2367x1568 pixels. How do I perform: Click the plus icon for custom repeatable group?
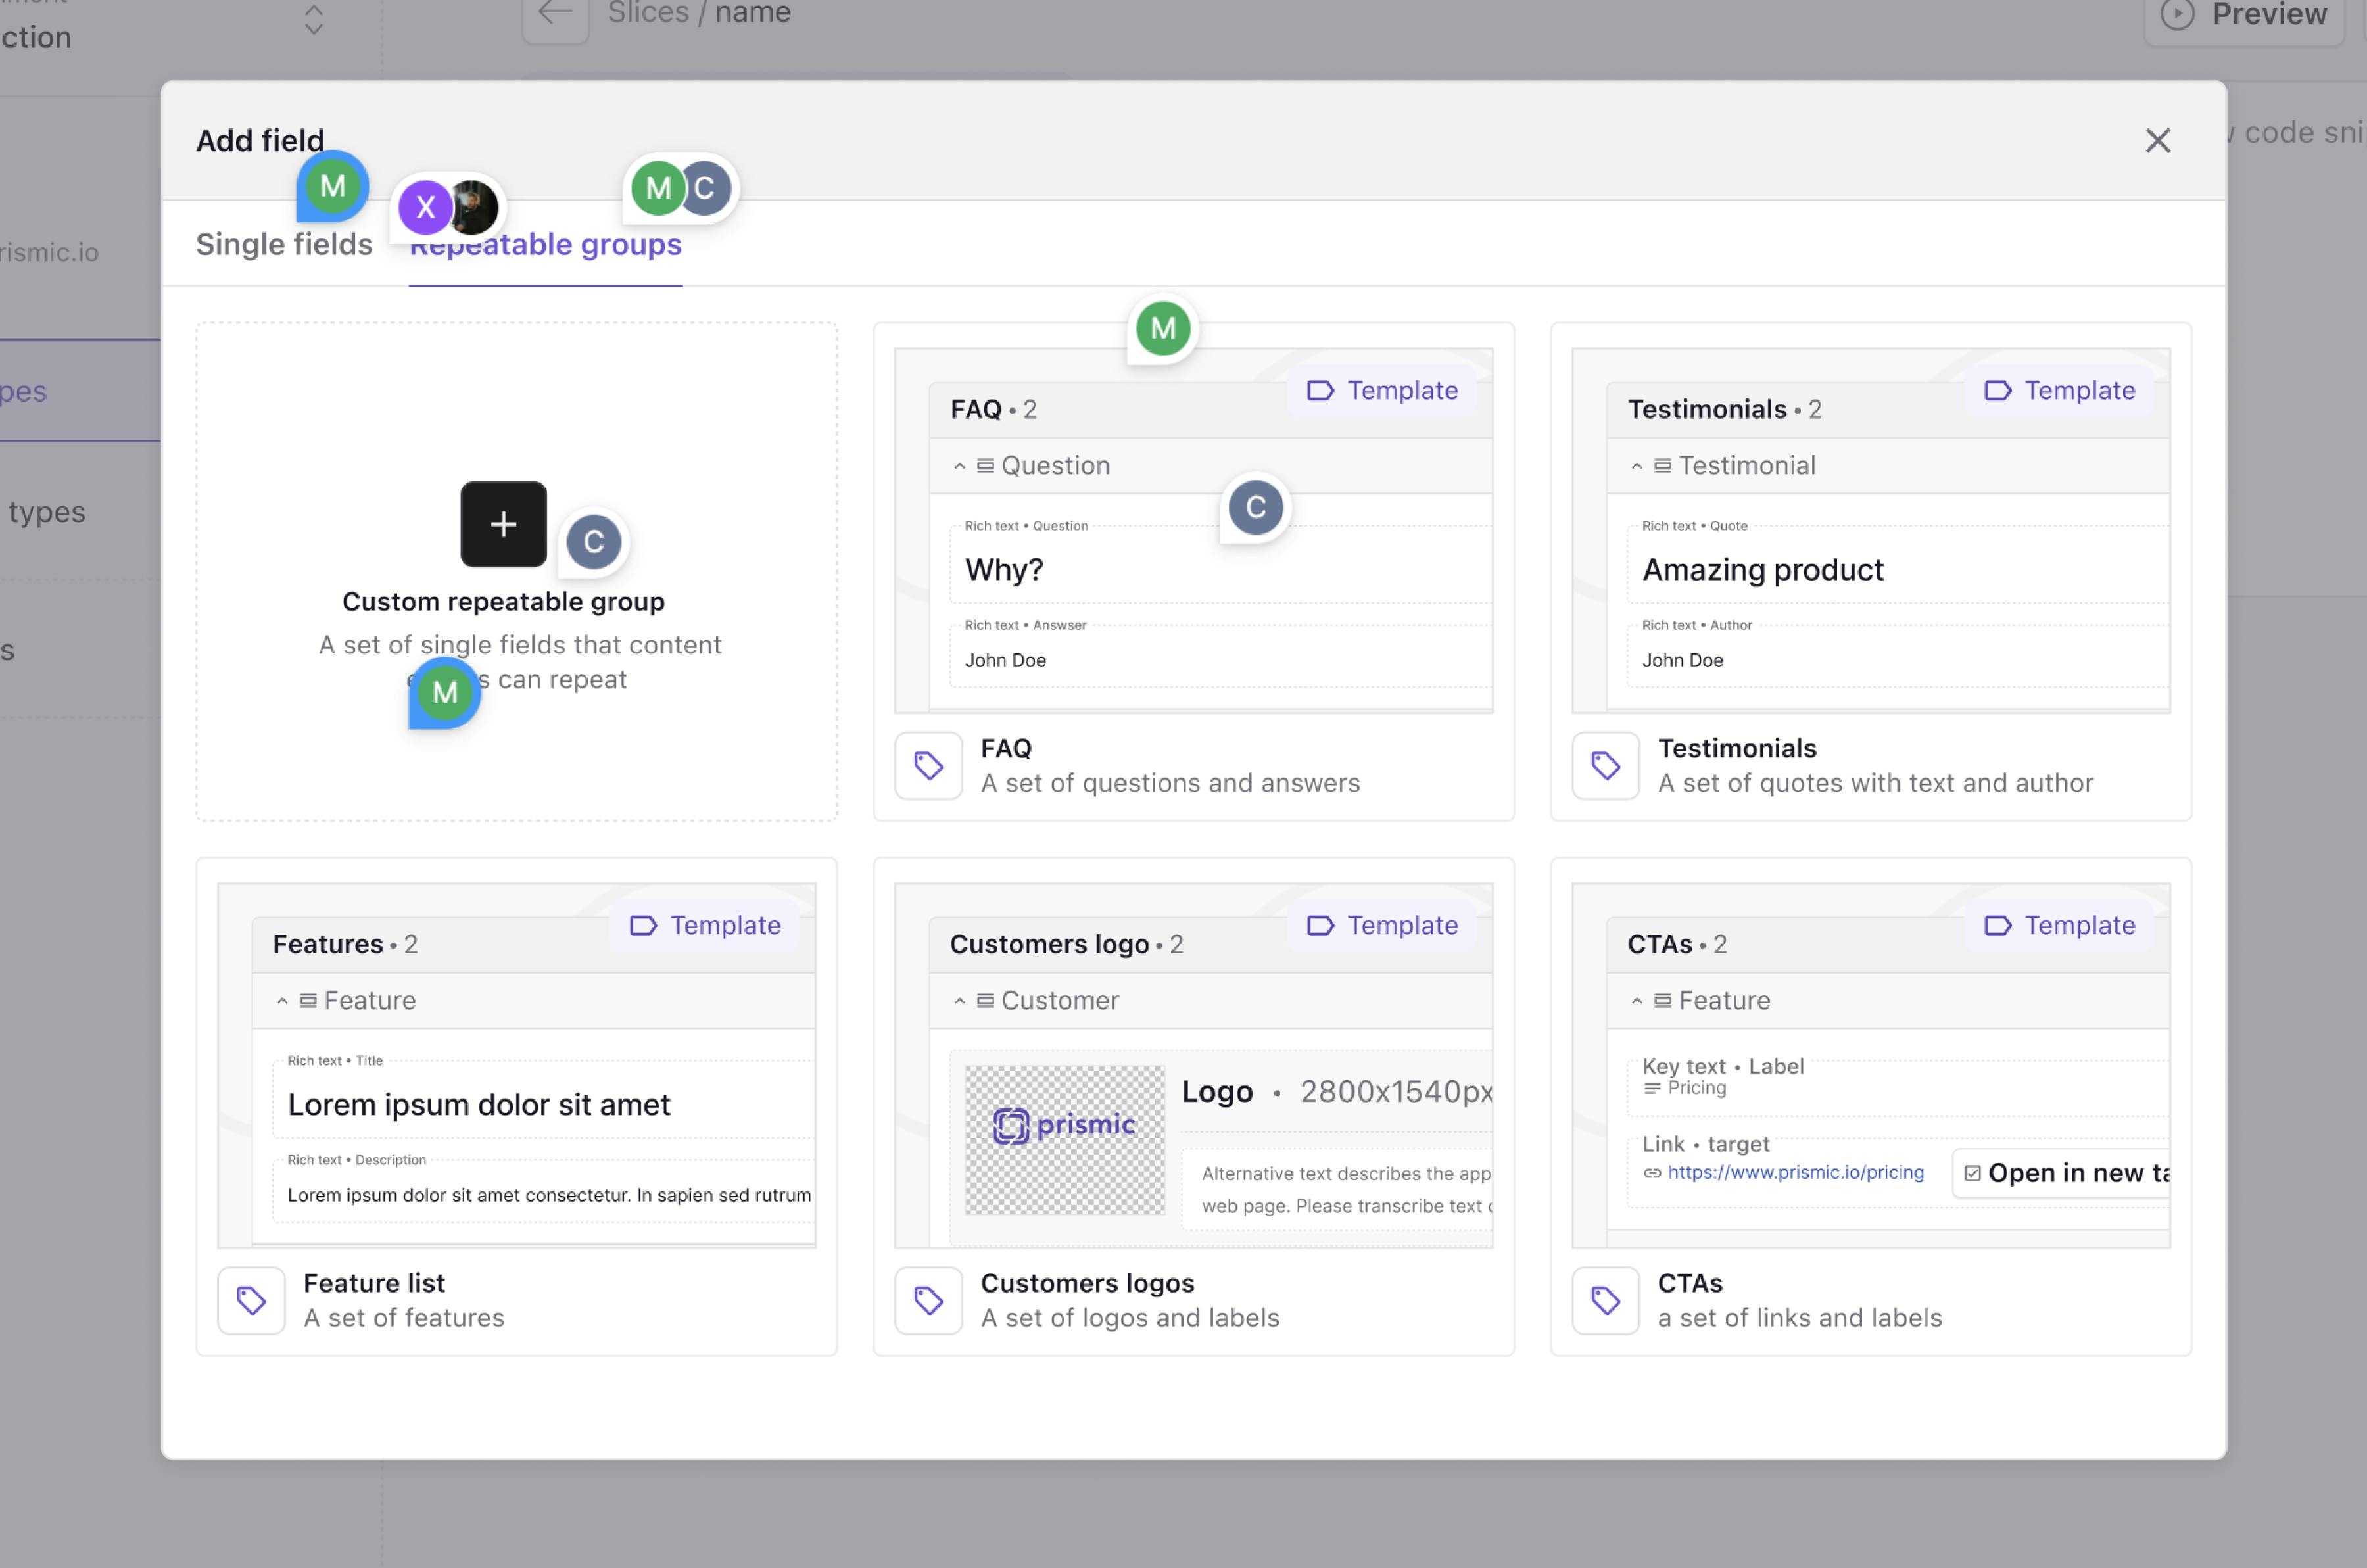[503, 524]
